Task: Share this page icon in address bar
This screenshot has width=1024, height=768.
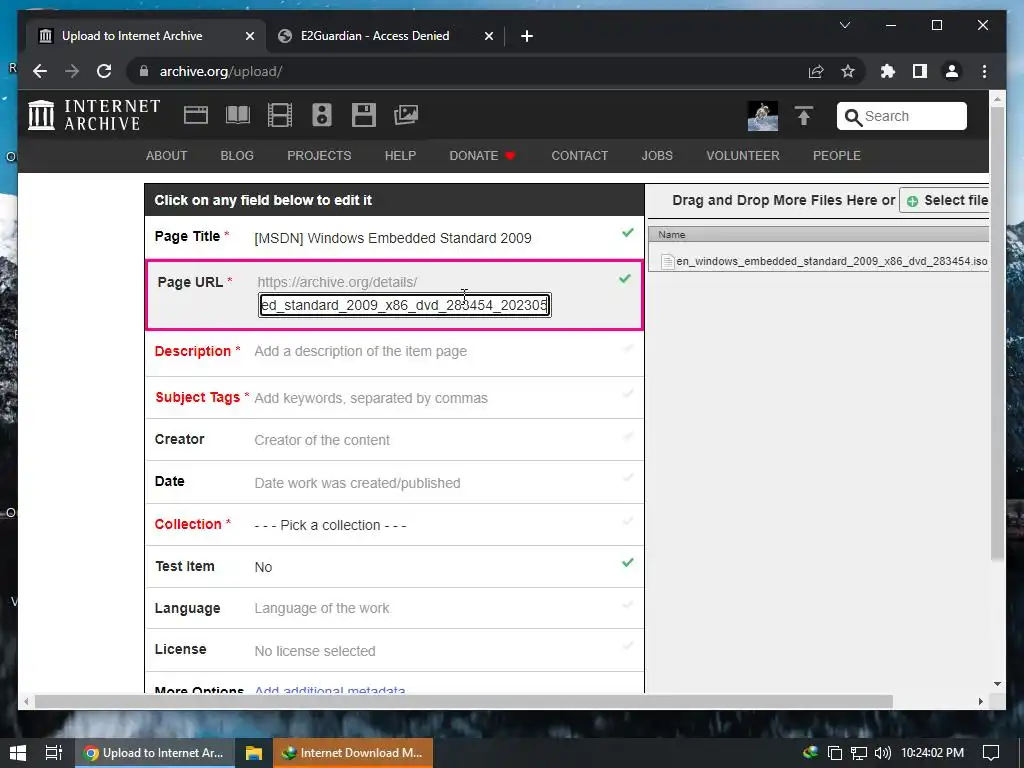Action: [x=816, y=71]
